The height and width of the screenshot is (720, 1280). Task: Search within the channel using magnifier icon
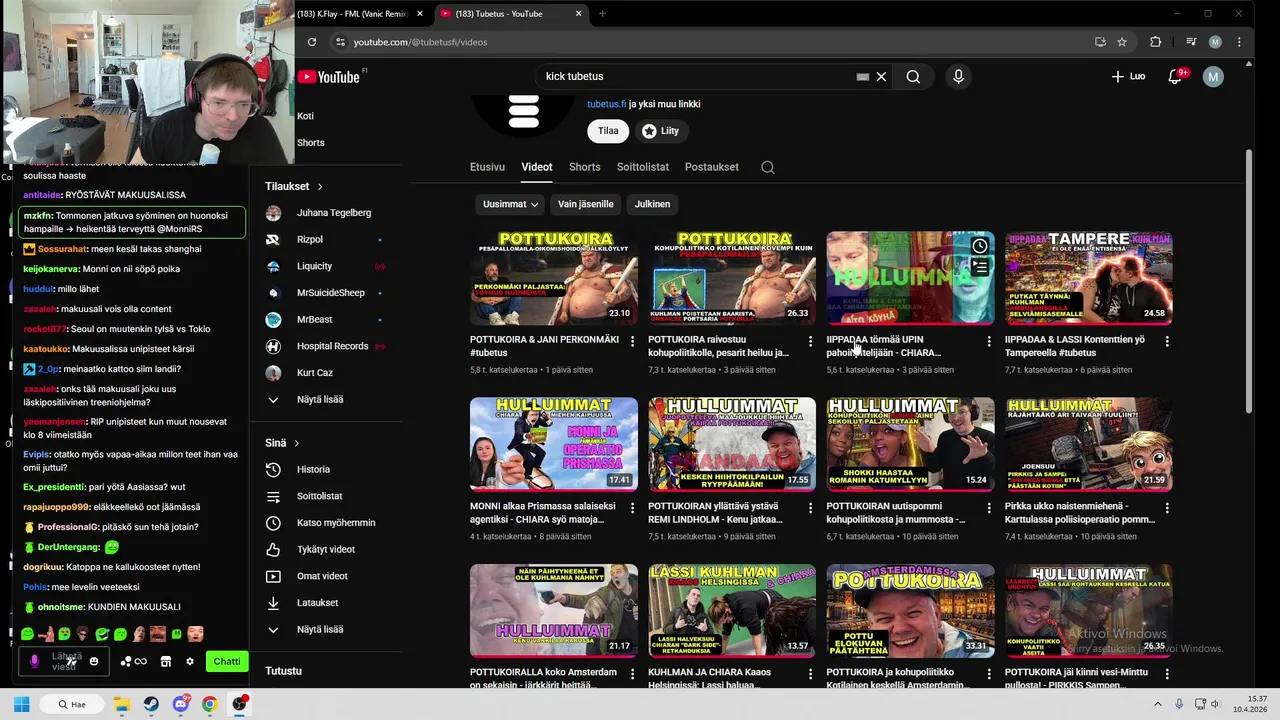[x=768, y=167]
